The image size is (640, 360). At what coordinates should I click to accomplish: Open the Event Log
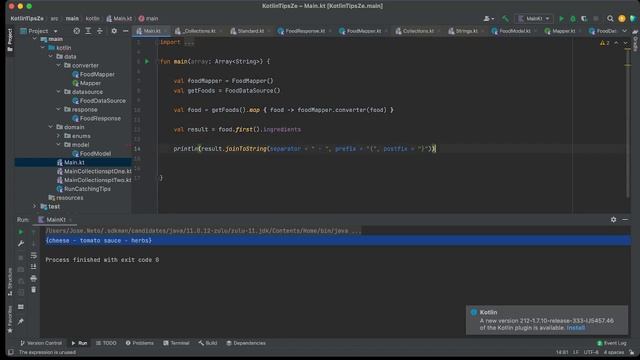point(611,343)
